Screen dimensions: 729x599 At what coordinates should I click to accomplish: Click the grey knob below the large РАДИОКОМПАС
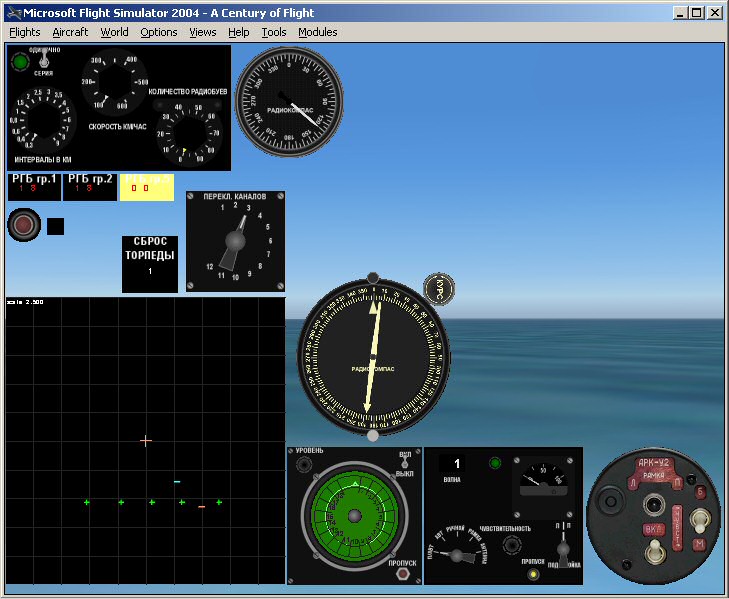(x=373, y=436)
